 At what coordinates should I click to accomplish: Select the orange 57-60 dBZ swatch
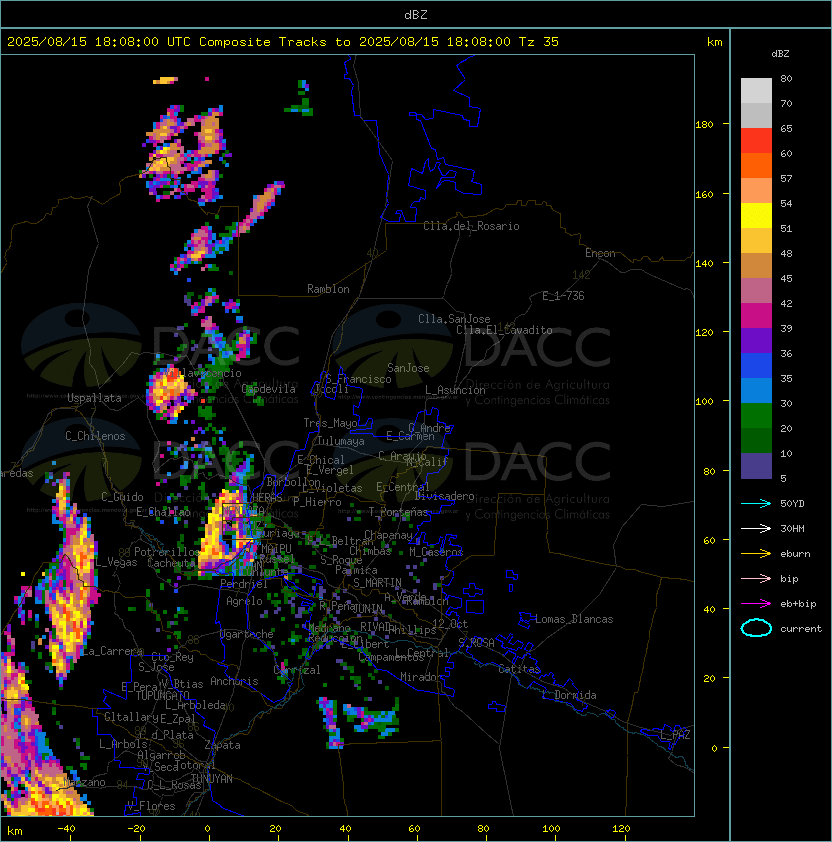click(x=756, y=166)
